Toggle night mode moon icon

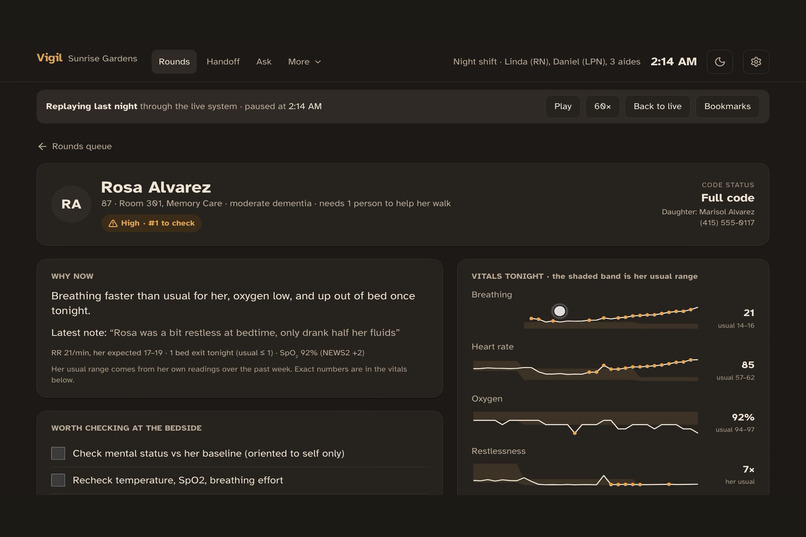[720, 62]
